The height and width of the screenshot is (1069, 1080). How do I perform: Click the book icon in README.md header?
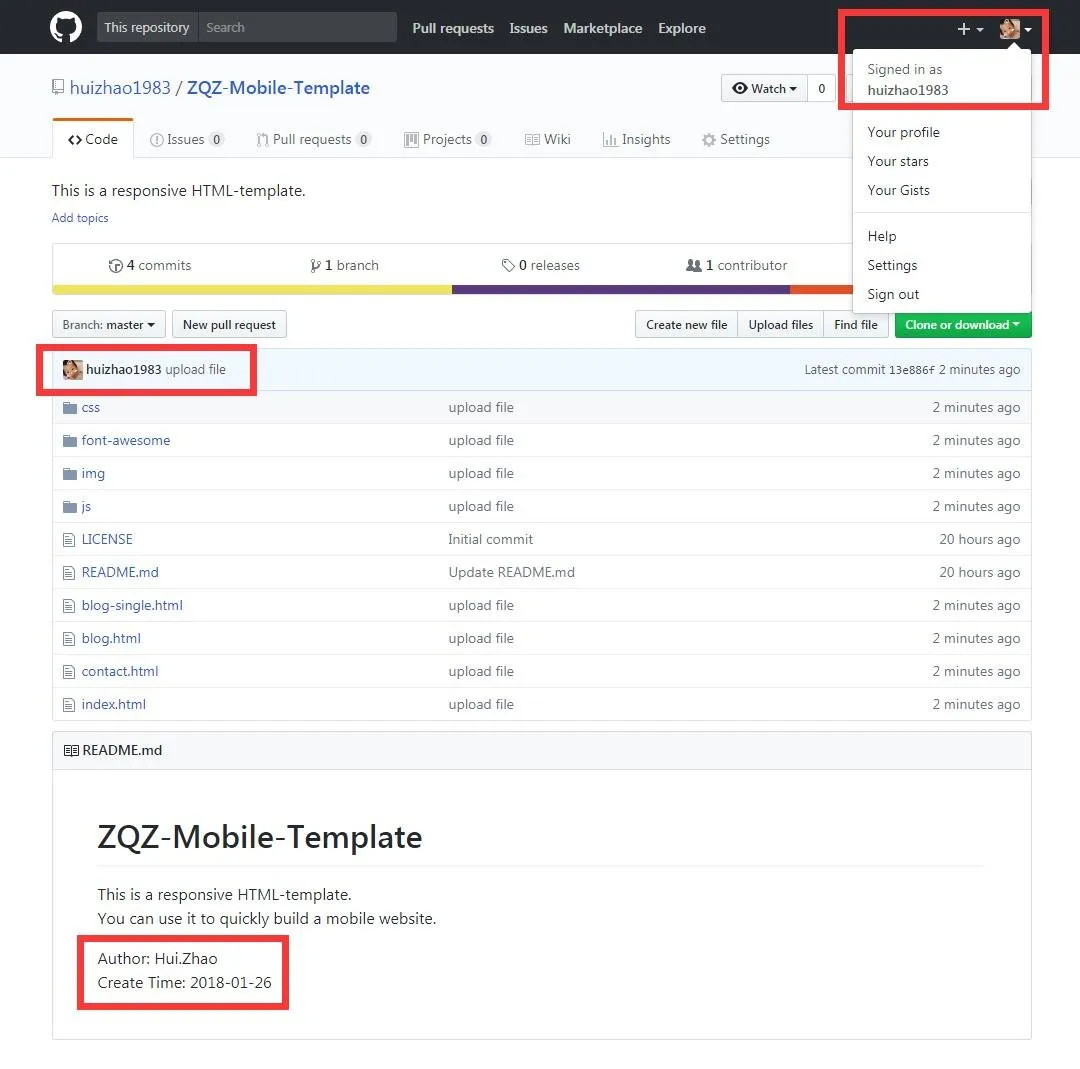pyautogui.click(x=71, y=751)
